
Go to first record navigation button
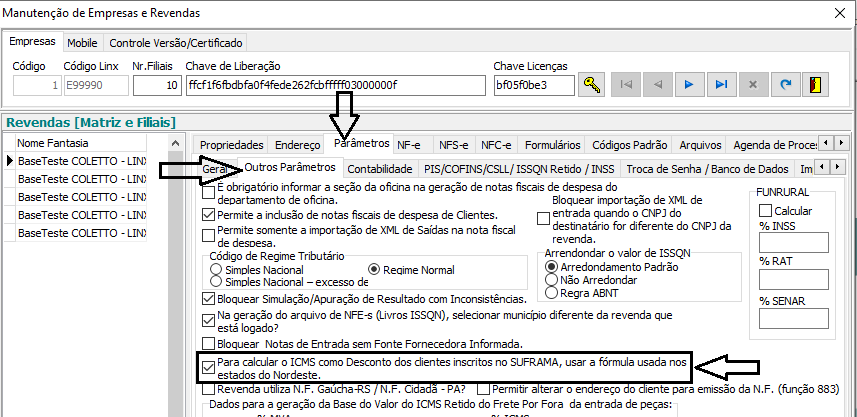pos(625,85)
